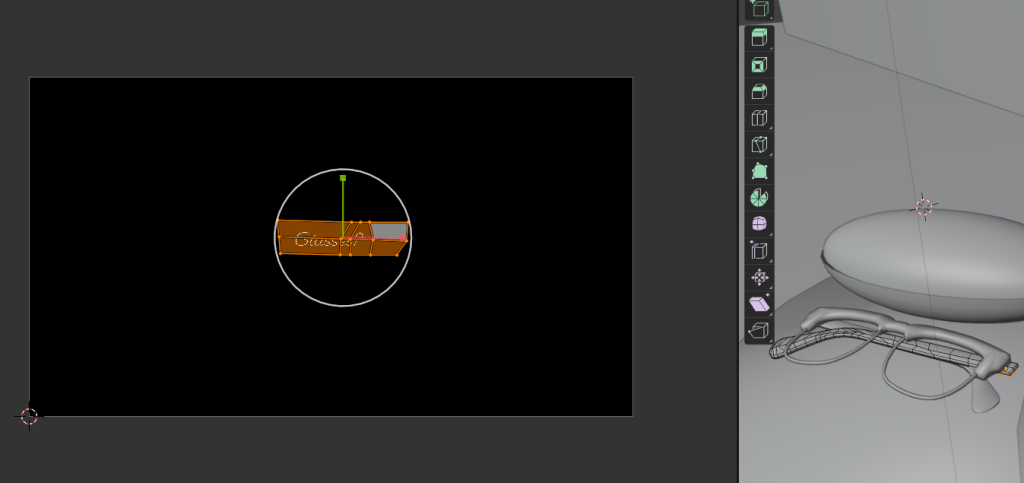Pick the Shear tool
1024x483 pixels.
[759, 303]
